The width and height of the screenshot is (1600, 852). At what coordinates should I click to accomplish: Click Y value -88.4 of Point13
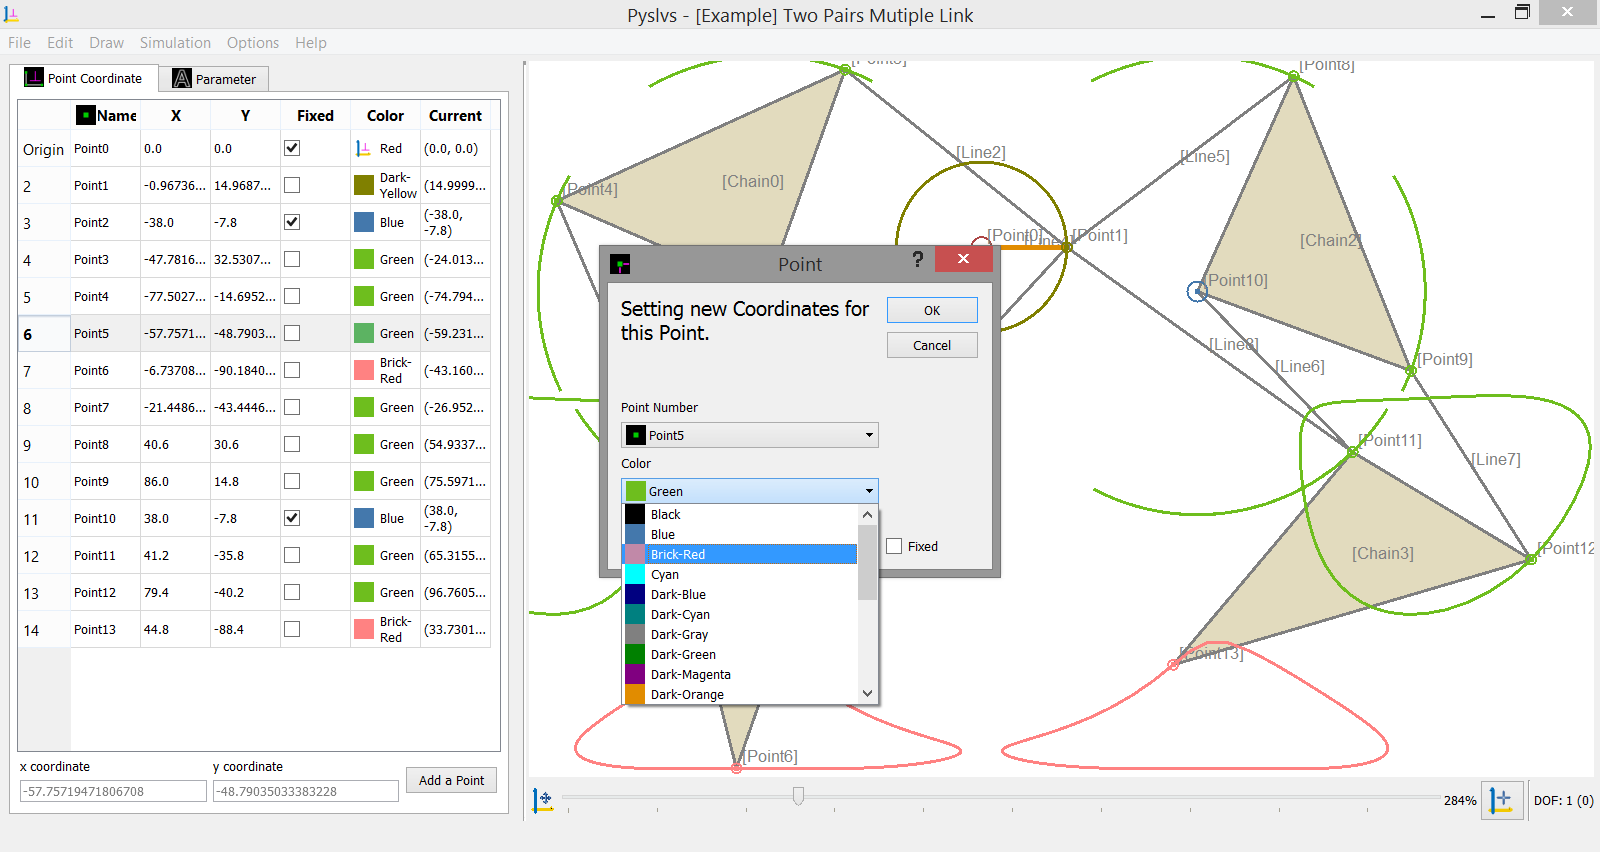point(245,629)
